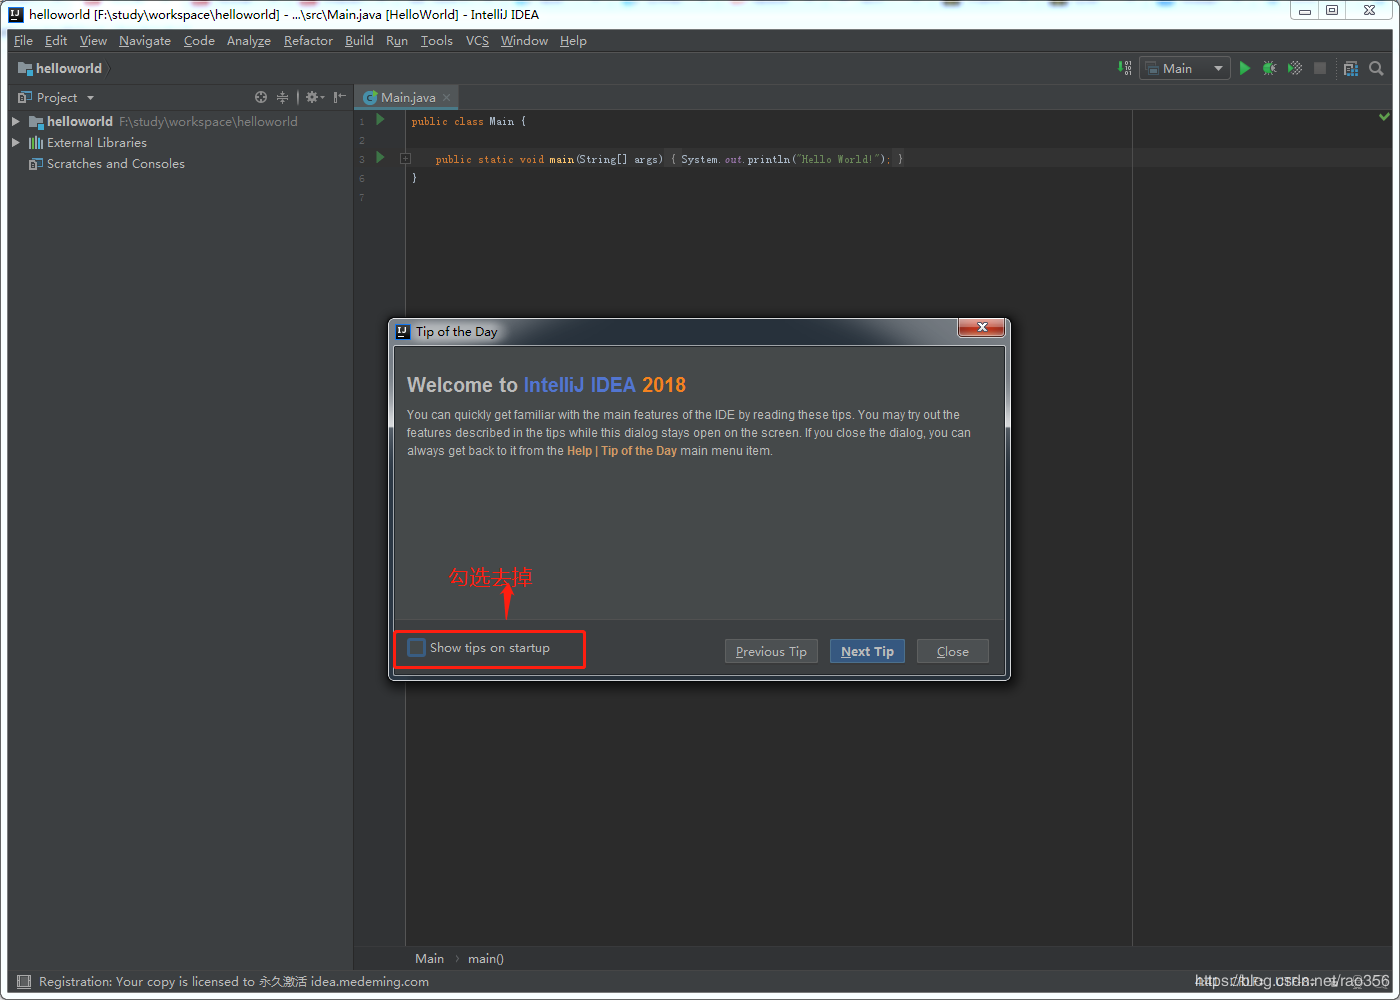Open the Code menu
The width and height of the screenshot is (1400, 1000).
click(x=199, y=41)
